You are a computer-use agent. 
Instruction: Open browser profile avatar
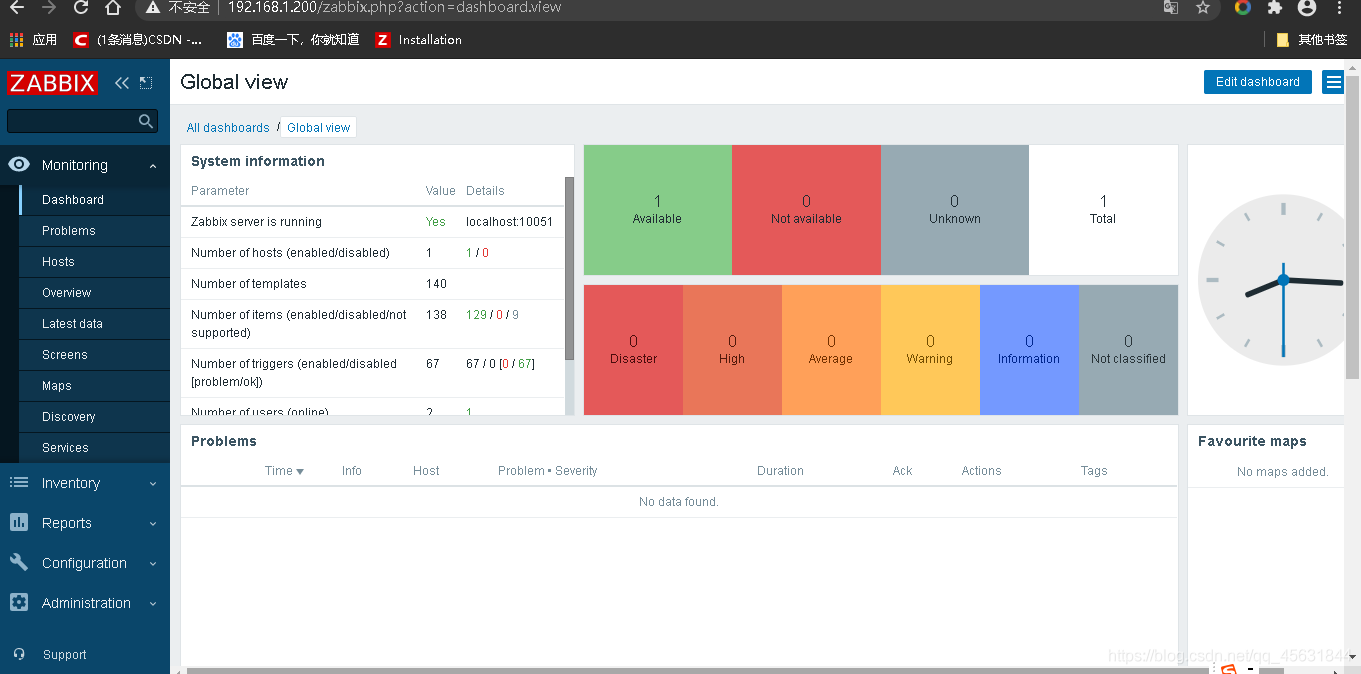coord(1306,8)
